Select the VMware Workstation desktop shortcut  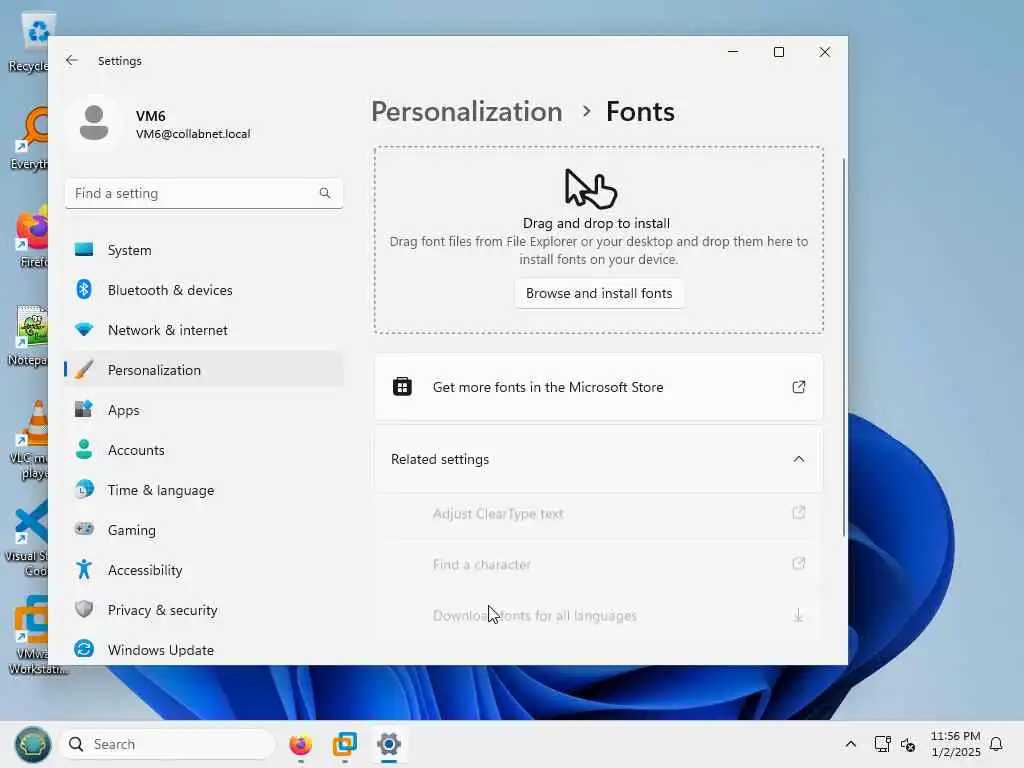point(31,635)
